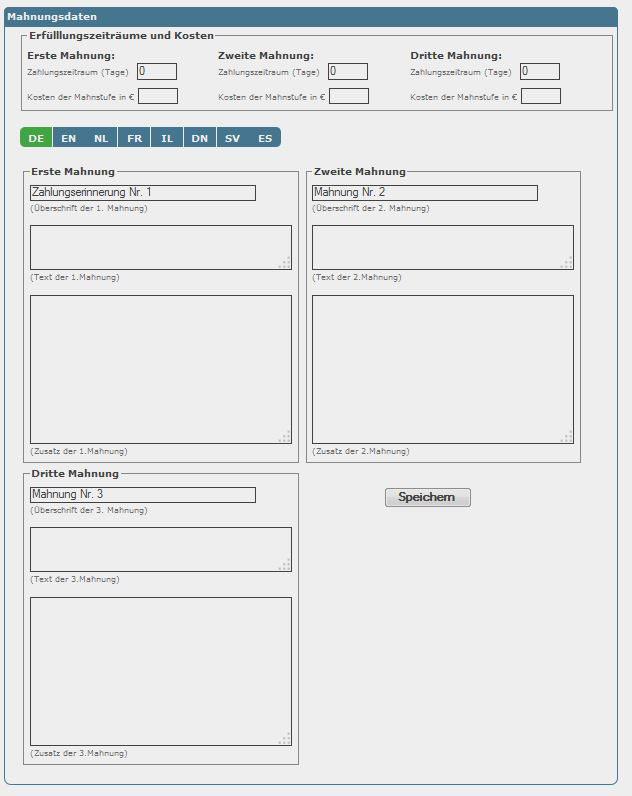Focus Erste Mahnung Zahlungszeitraum field
Image resolution: width=632 pixels, height=796 pixels.
coord(157,71)
